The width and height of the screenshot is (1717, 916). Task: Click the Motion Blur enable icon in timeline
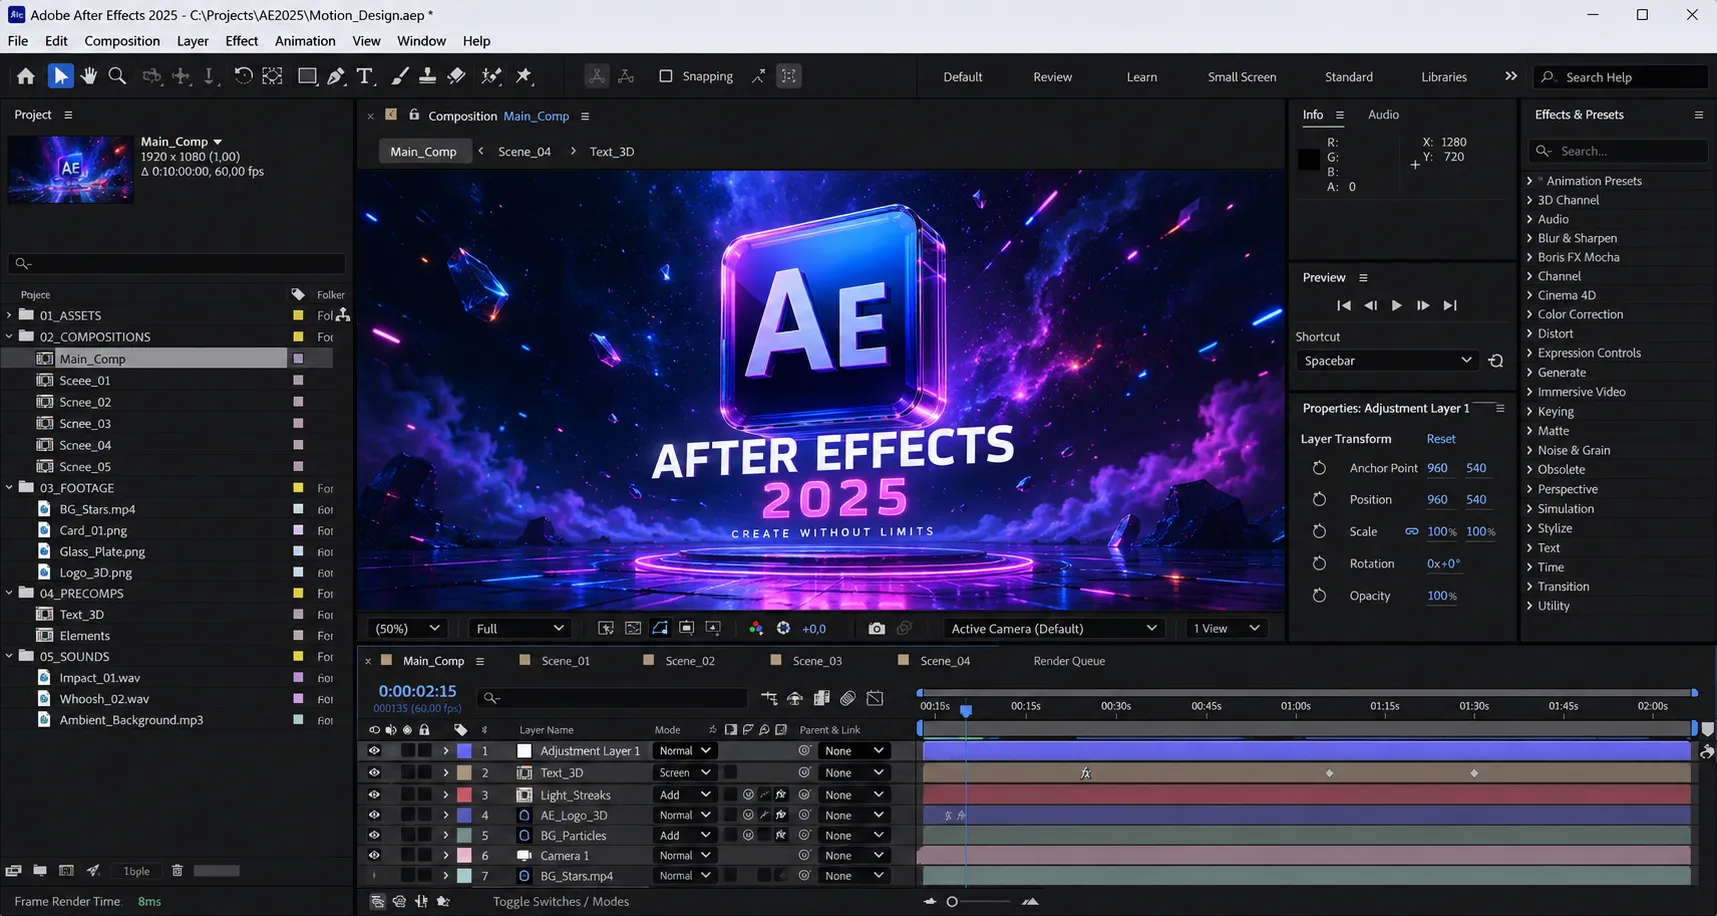point(848,698)
